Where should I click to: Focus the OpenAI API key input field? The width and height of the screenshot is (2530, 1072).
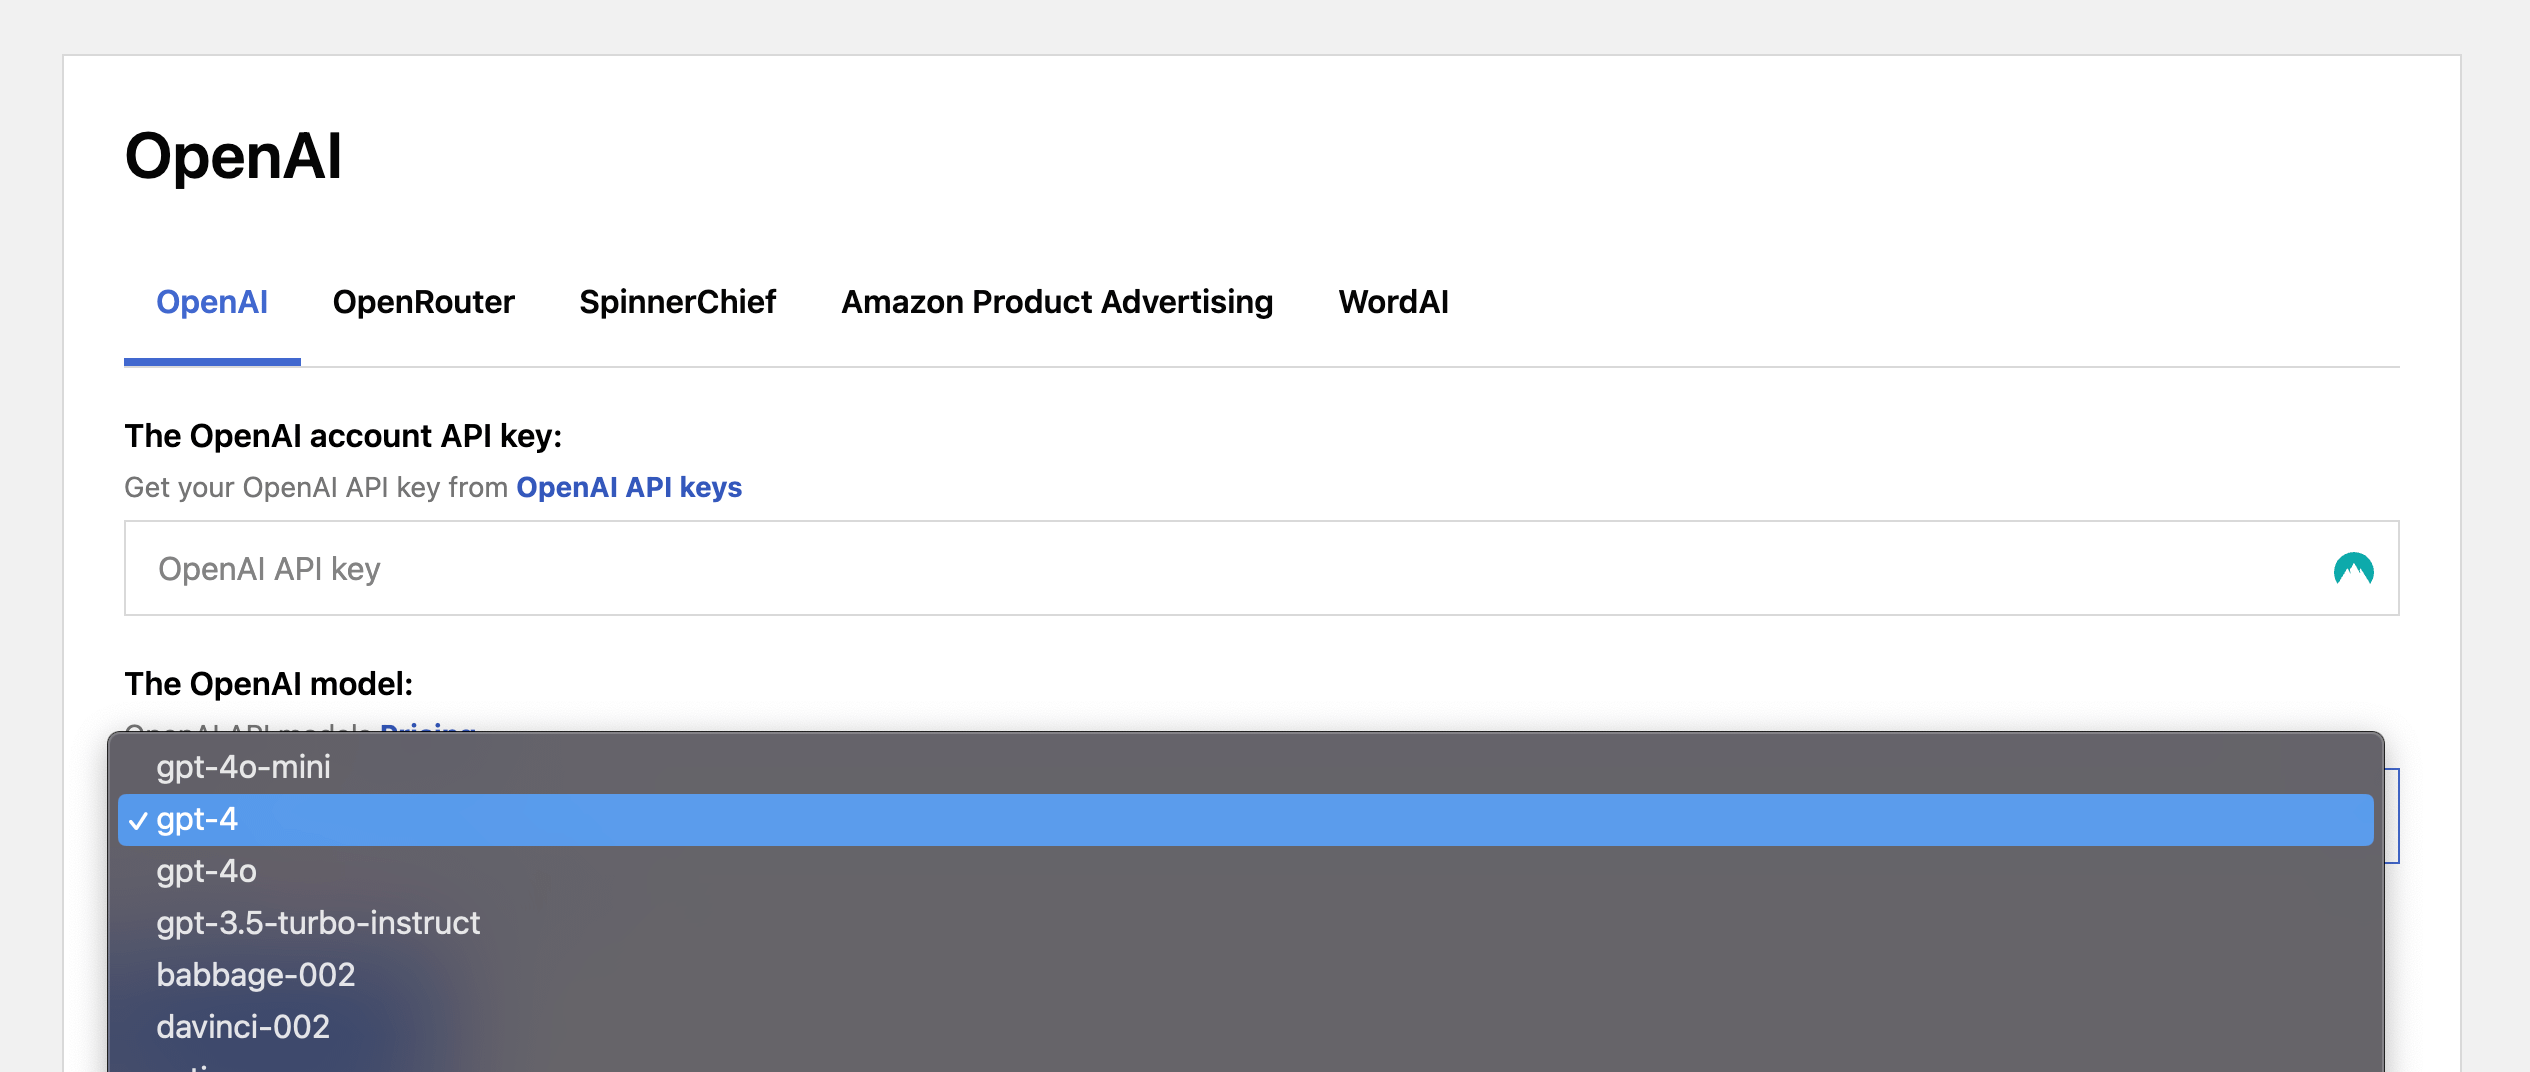[1200, 569]
